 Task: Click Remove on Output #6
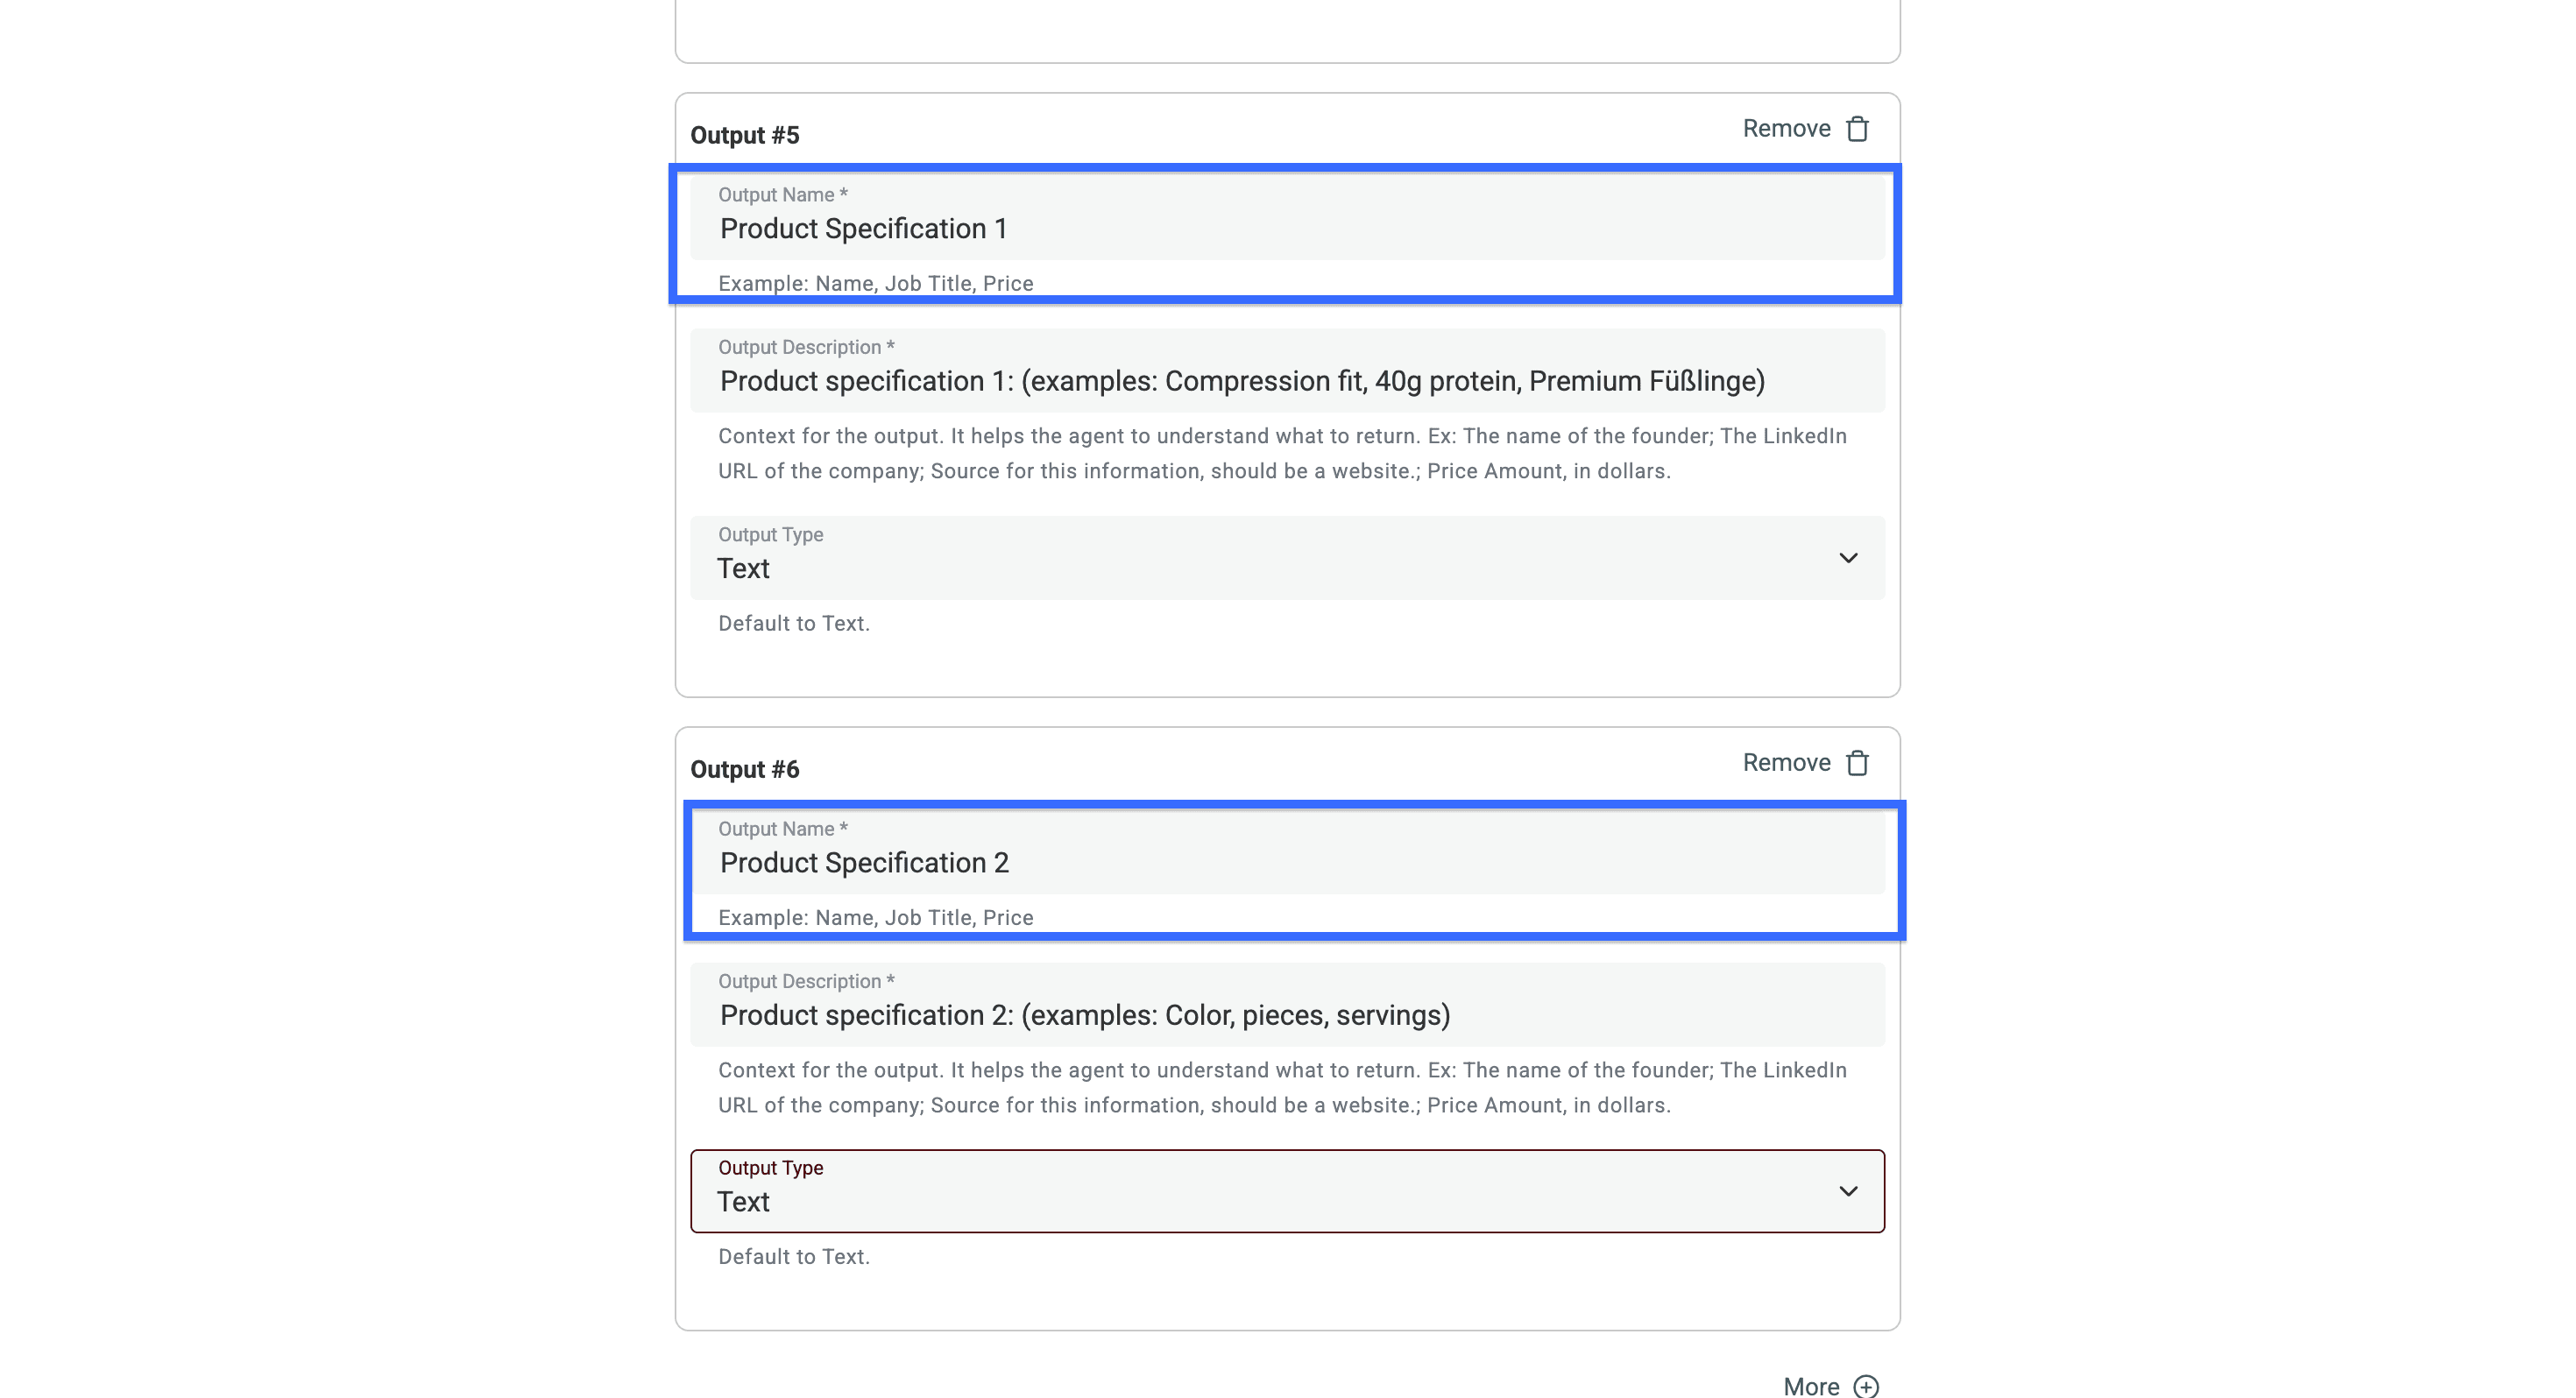(x=1786, y=762)
